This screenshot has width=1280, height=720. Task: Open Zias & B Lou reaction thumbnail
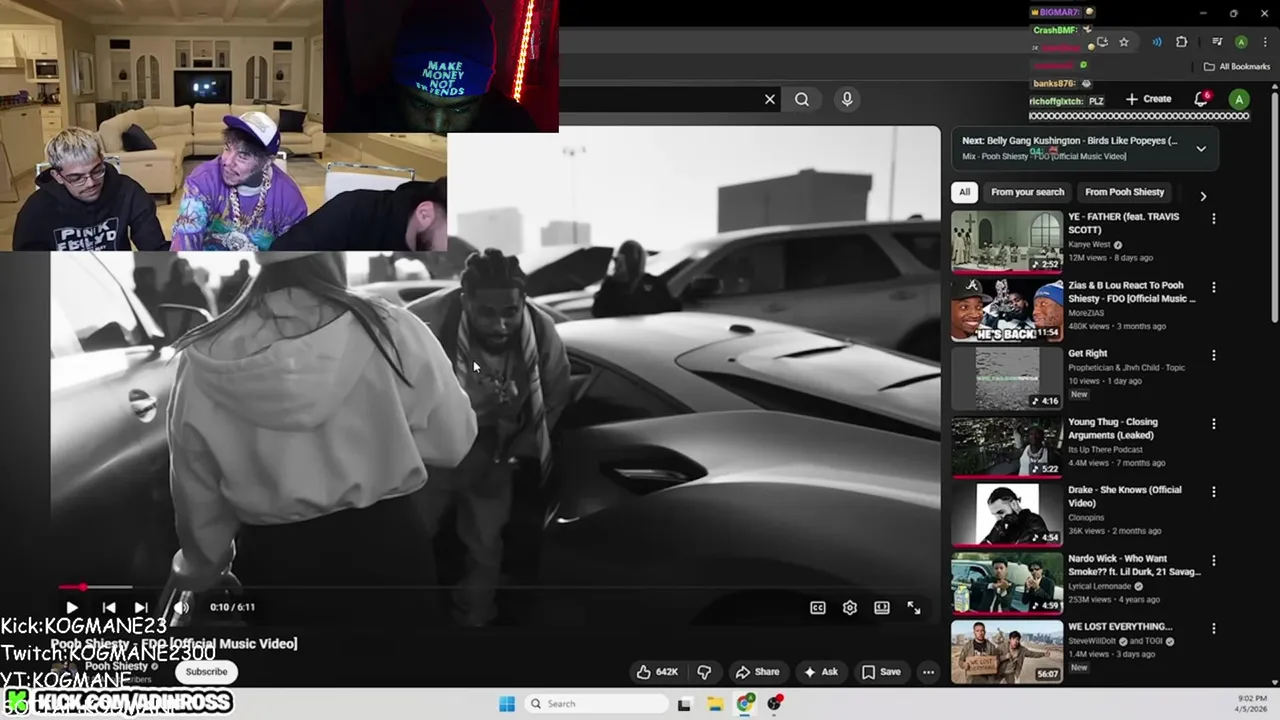(x=1007, y=309)
